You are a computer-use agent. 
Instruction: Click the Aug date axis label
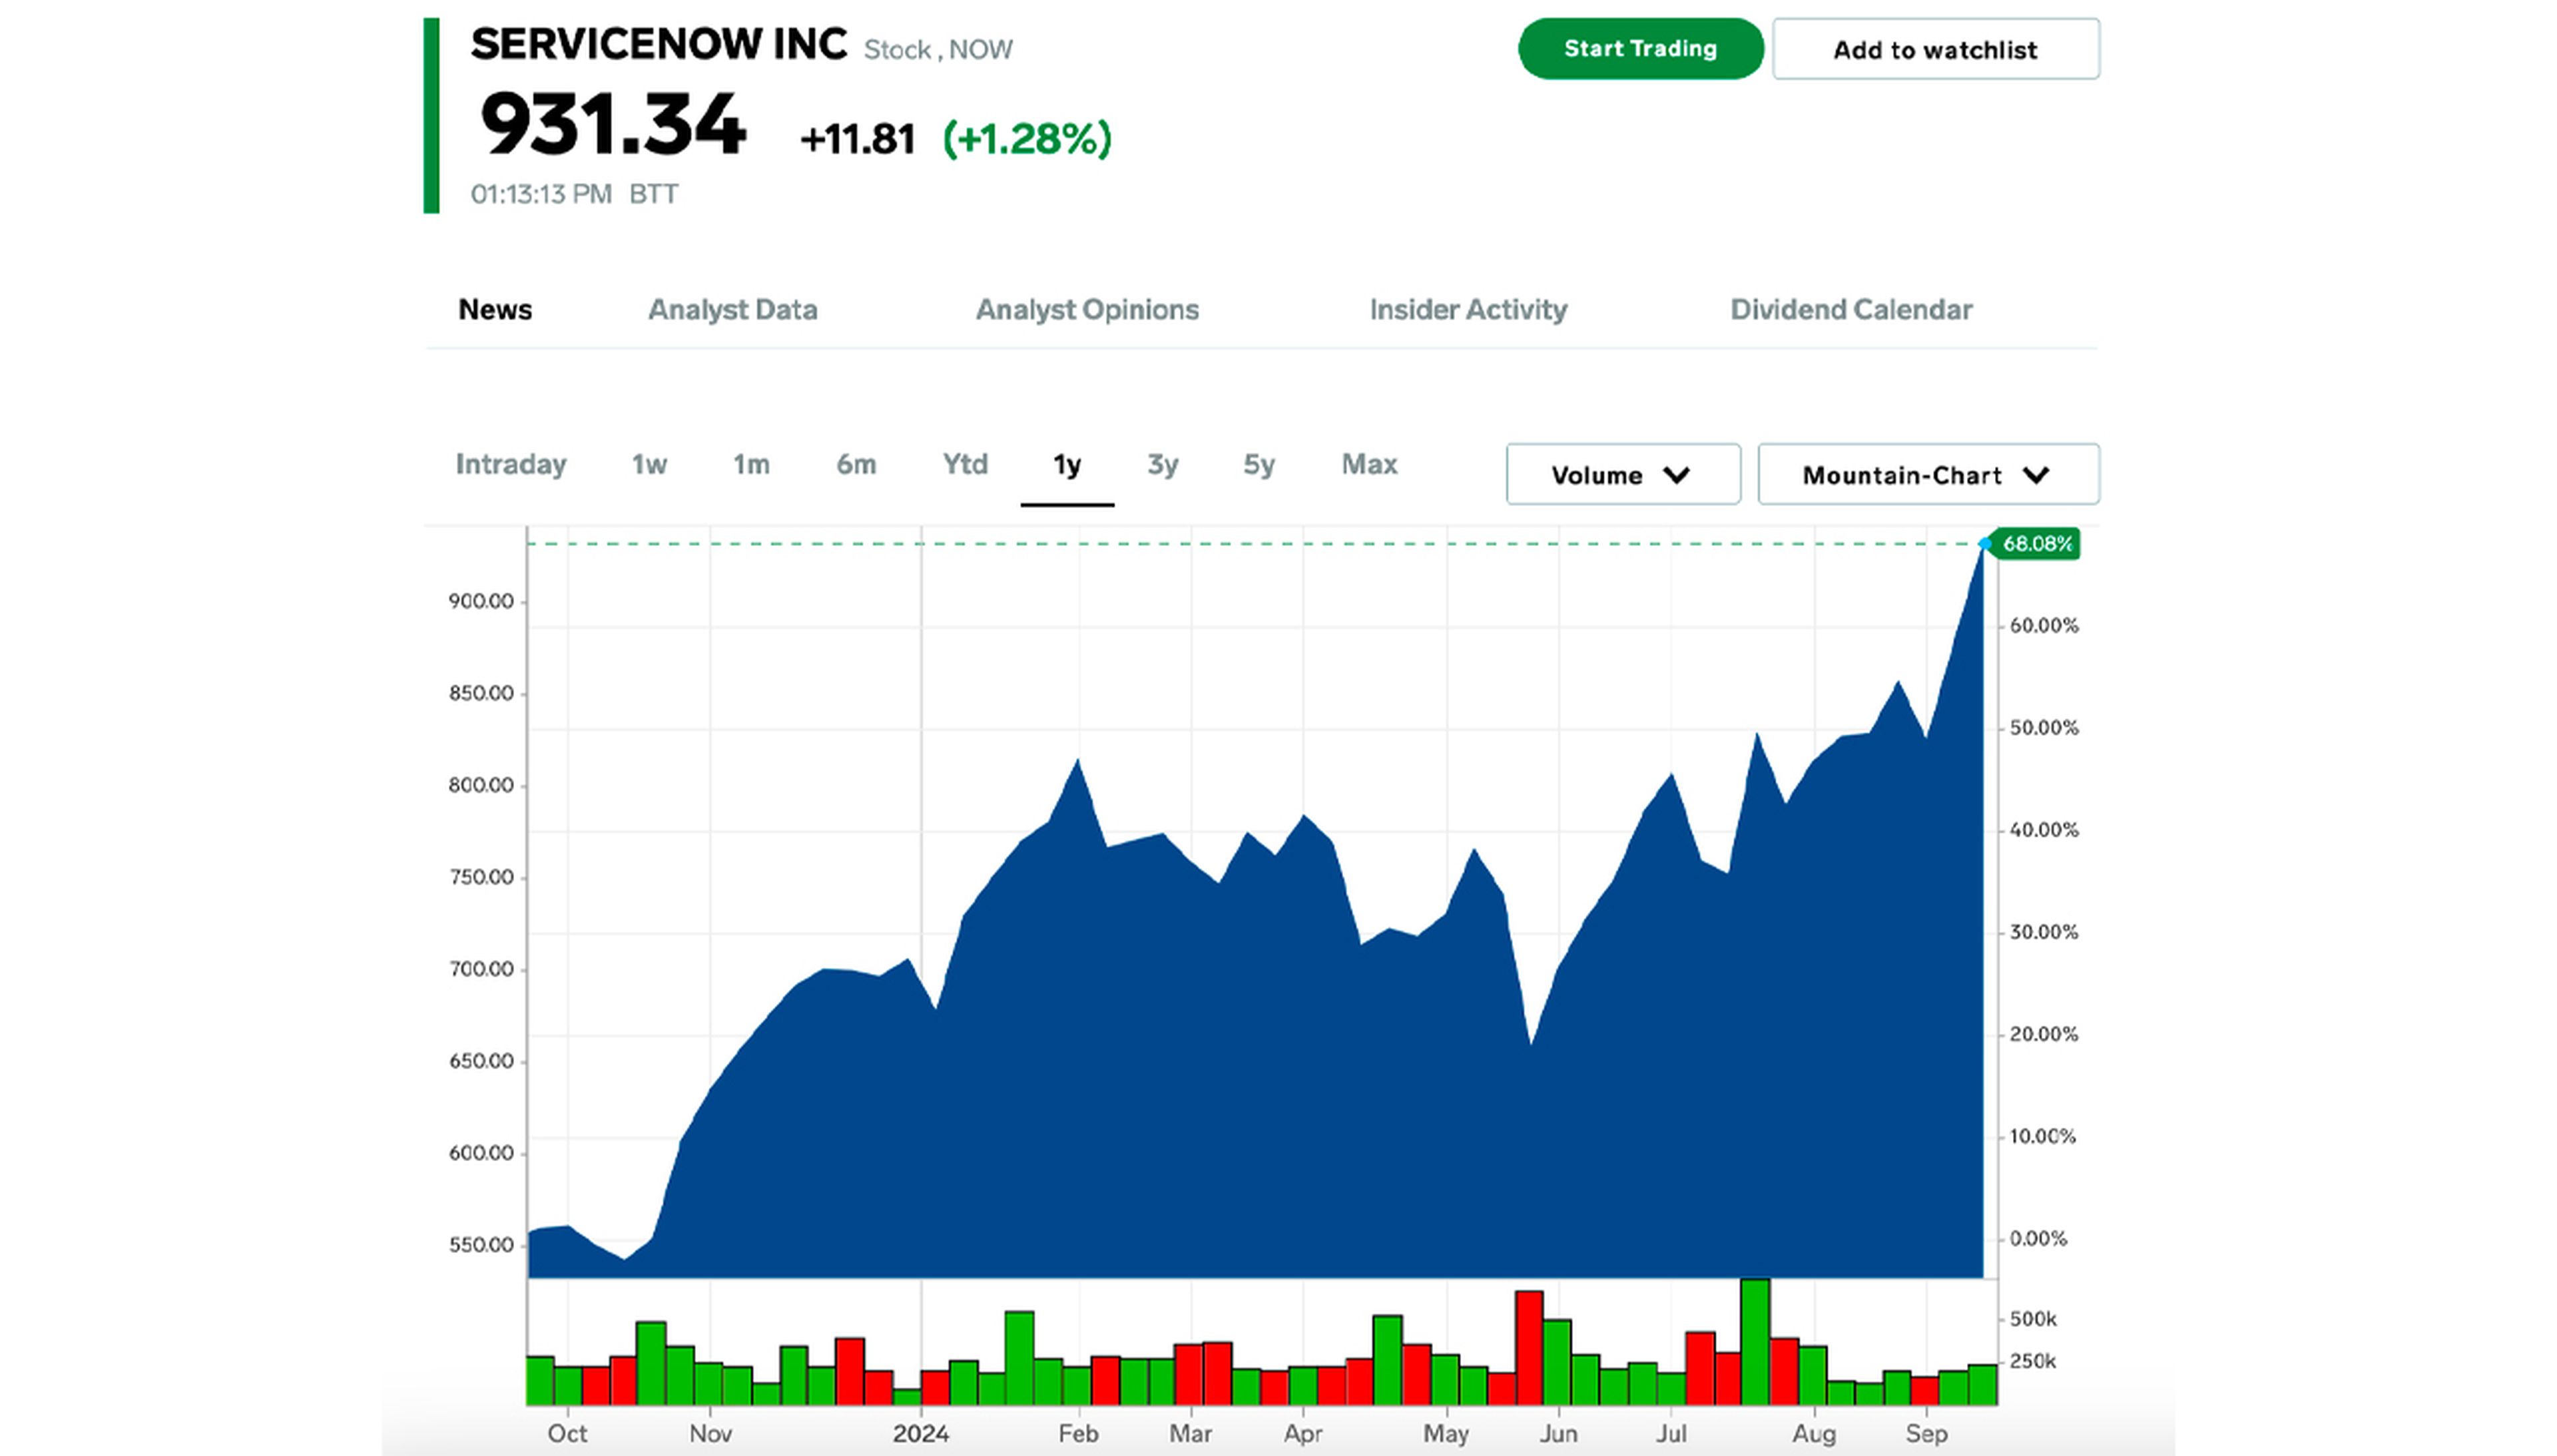[1814, 1435]
